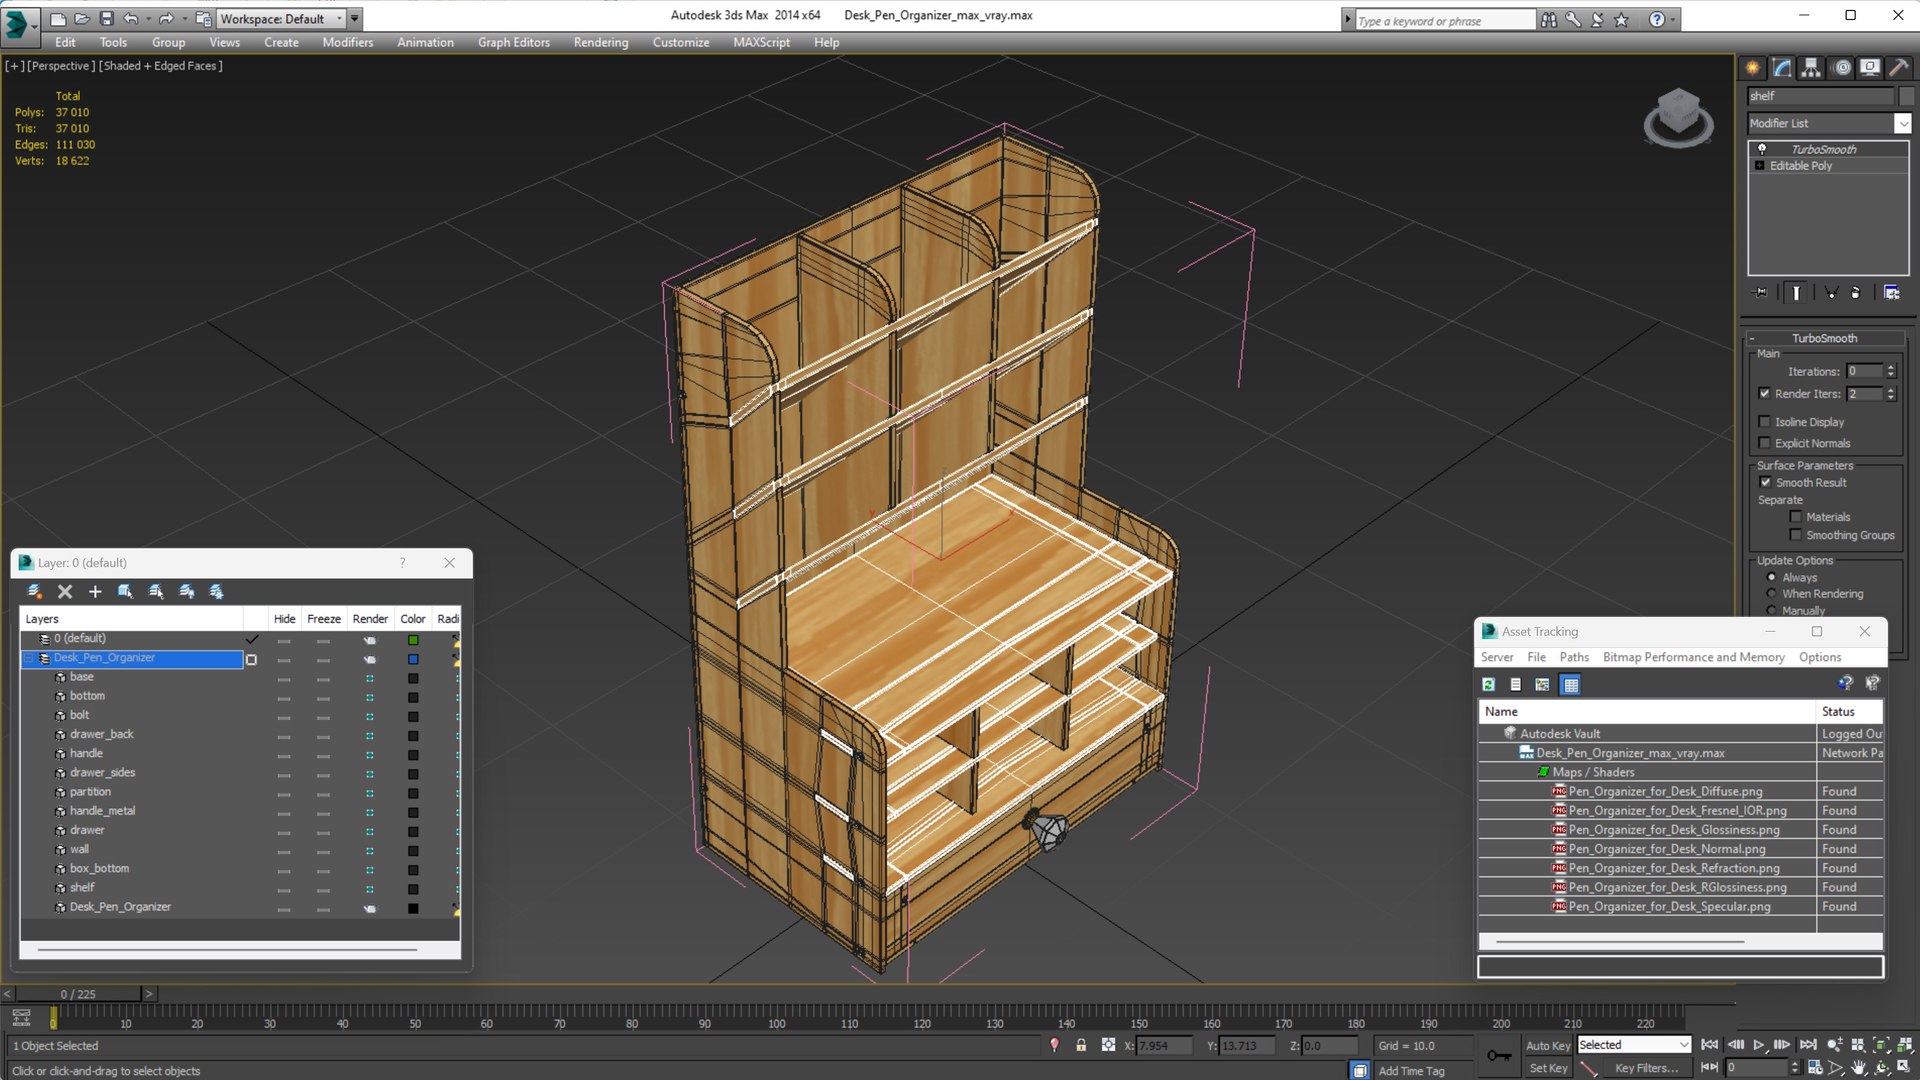Click Add selected objects plus icon

95,592
